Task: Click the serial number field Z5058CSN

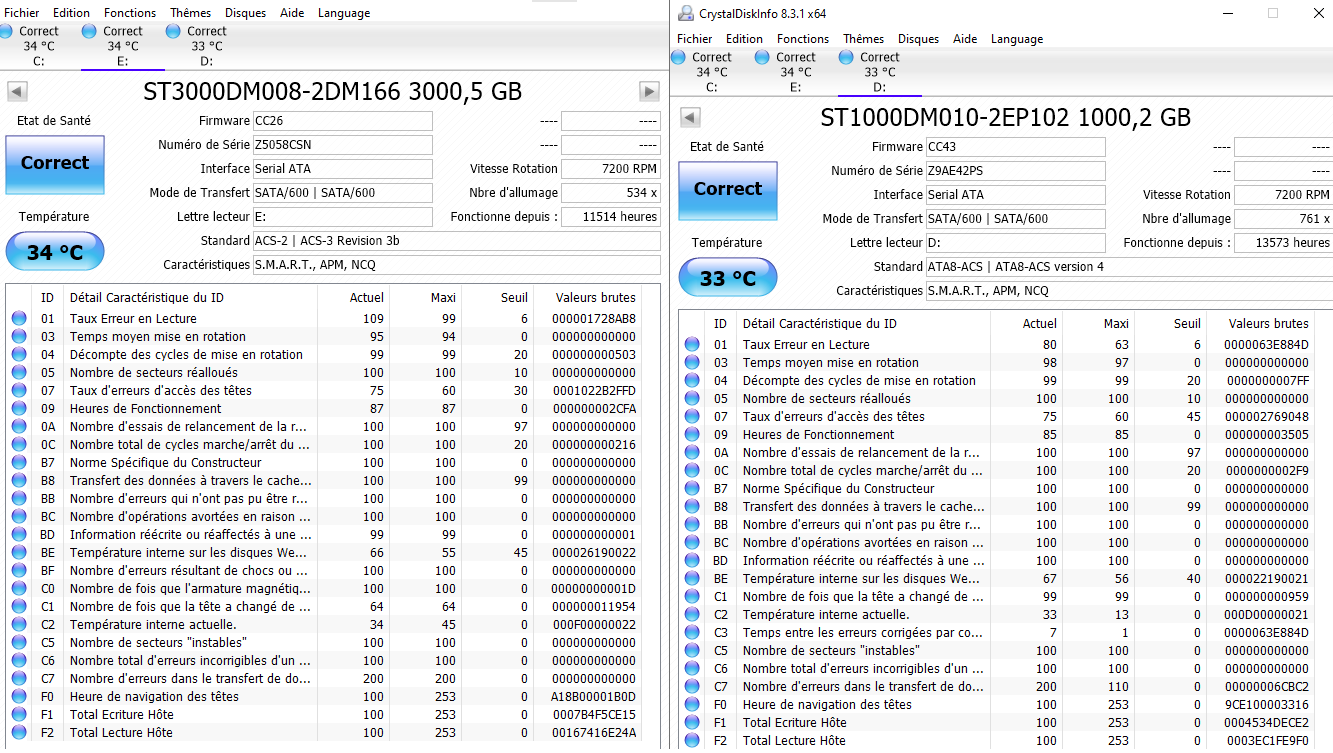Action: pyautogui.click(x=342, y=145)
